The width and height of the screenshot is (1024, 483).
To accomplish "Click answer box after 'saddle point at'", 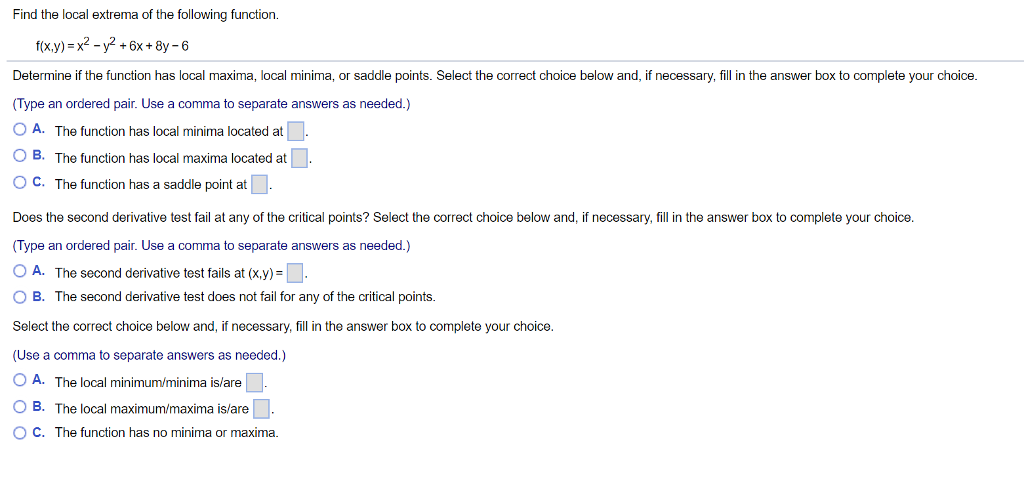I will point(259,185).
